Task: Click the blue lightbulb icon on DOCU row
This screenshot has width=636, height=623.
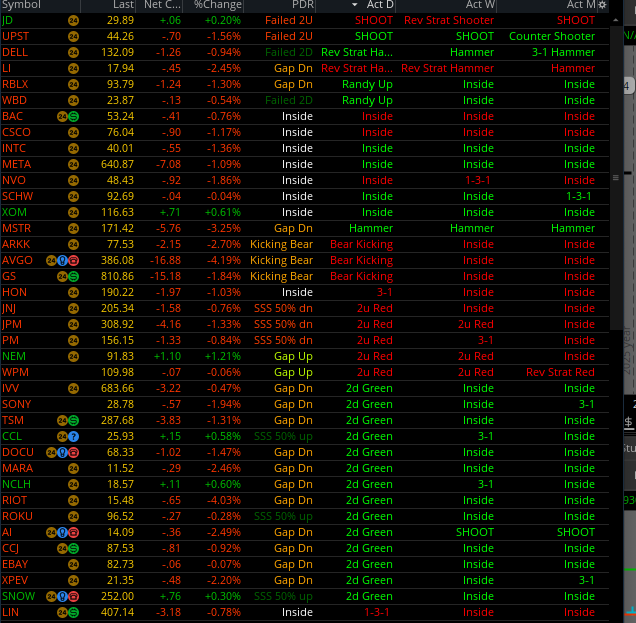Action: pos(62,453)
